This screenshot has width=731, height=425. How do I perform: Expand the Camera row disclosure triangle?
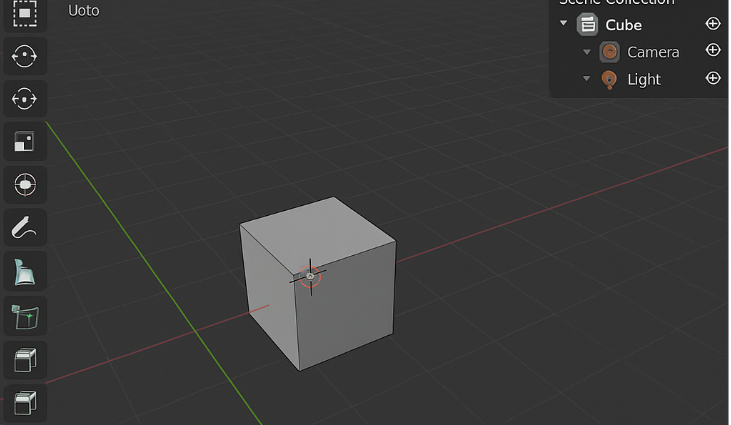click(587, 52)
